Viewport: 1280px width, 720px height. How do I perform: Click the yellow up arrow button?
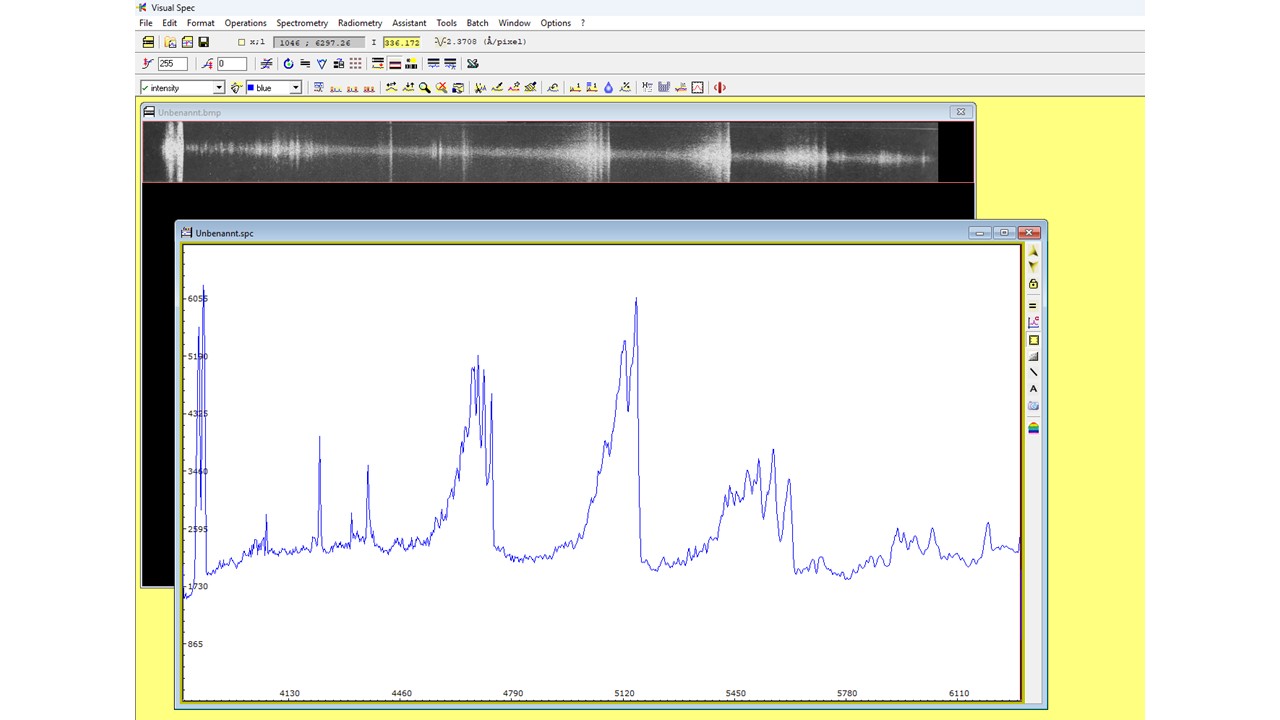point(1033,252)
